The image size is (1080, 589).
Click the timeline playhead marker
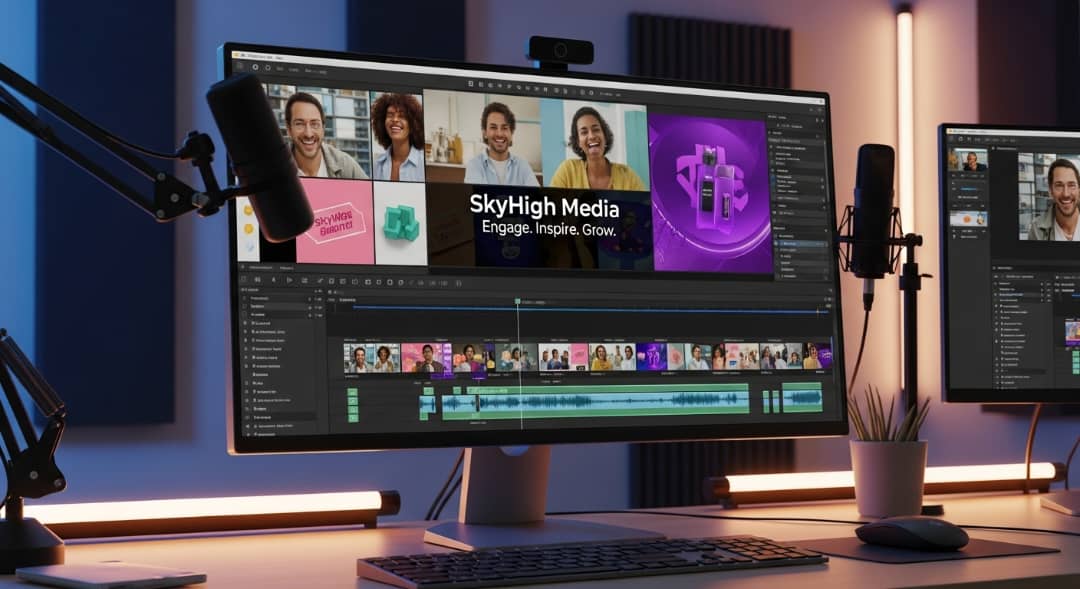(518, 301)
